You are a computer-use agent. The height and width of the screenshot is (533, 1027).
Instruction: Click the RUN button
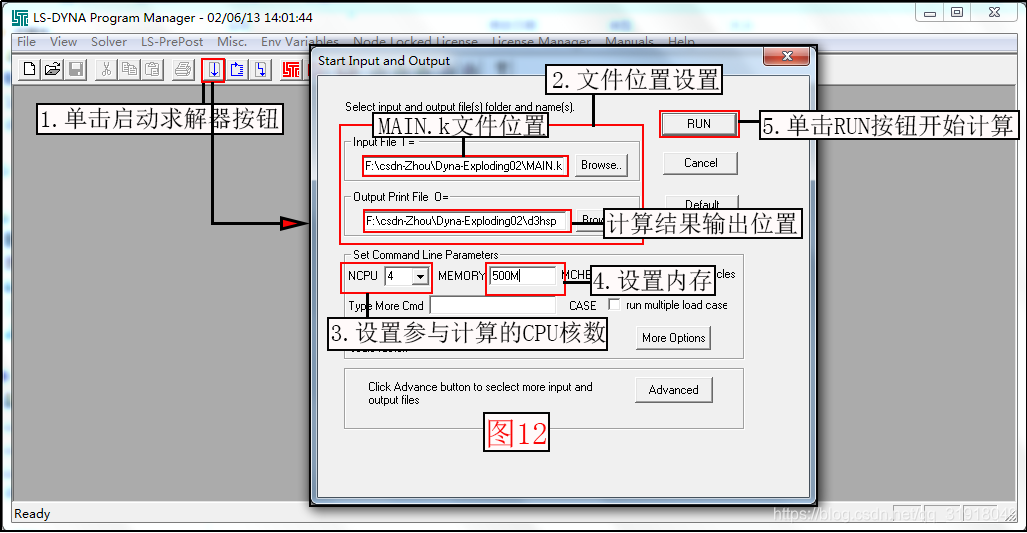[699, 124]
